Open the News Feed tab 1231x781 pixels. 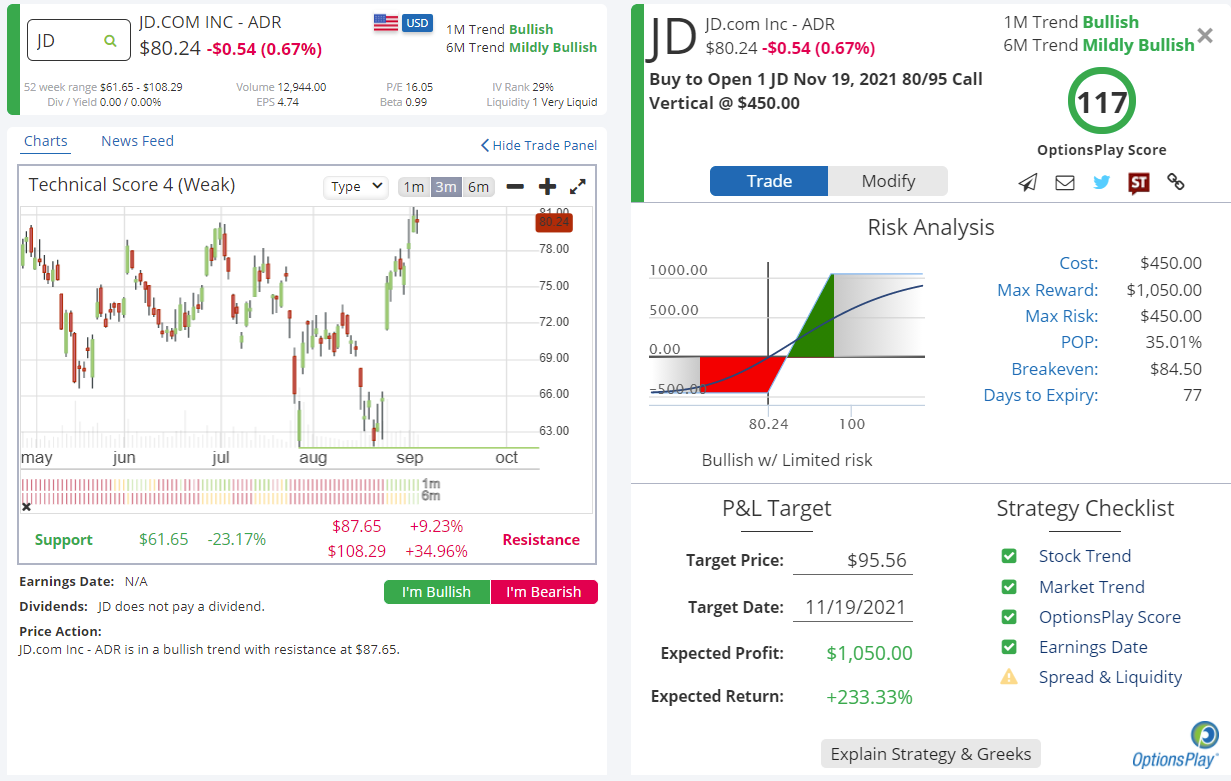(x=137, y=141)
